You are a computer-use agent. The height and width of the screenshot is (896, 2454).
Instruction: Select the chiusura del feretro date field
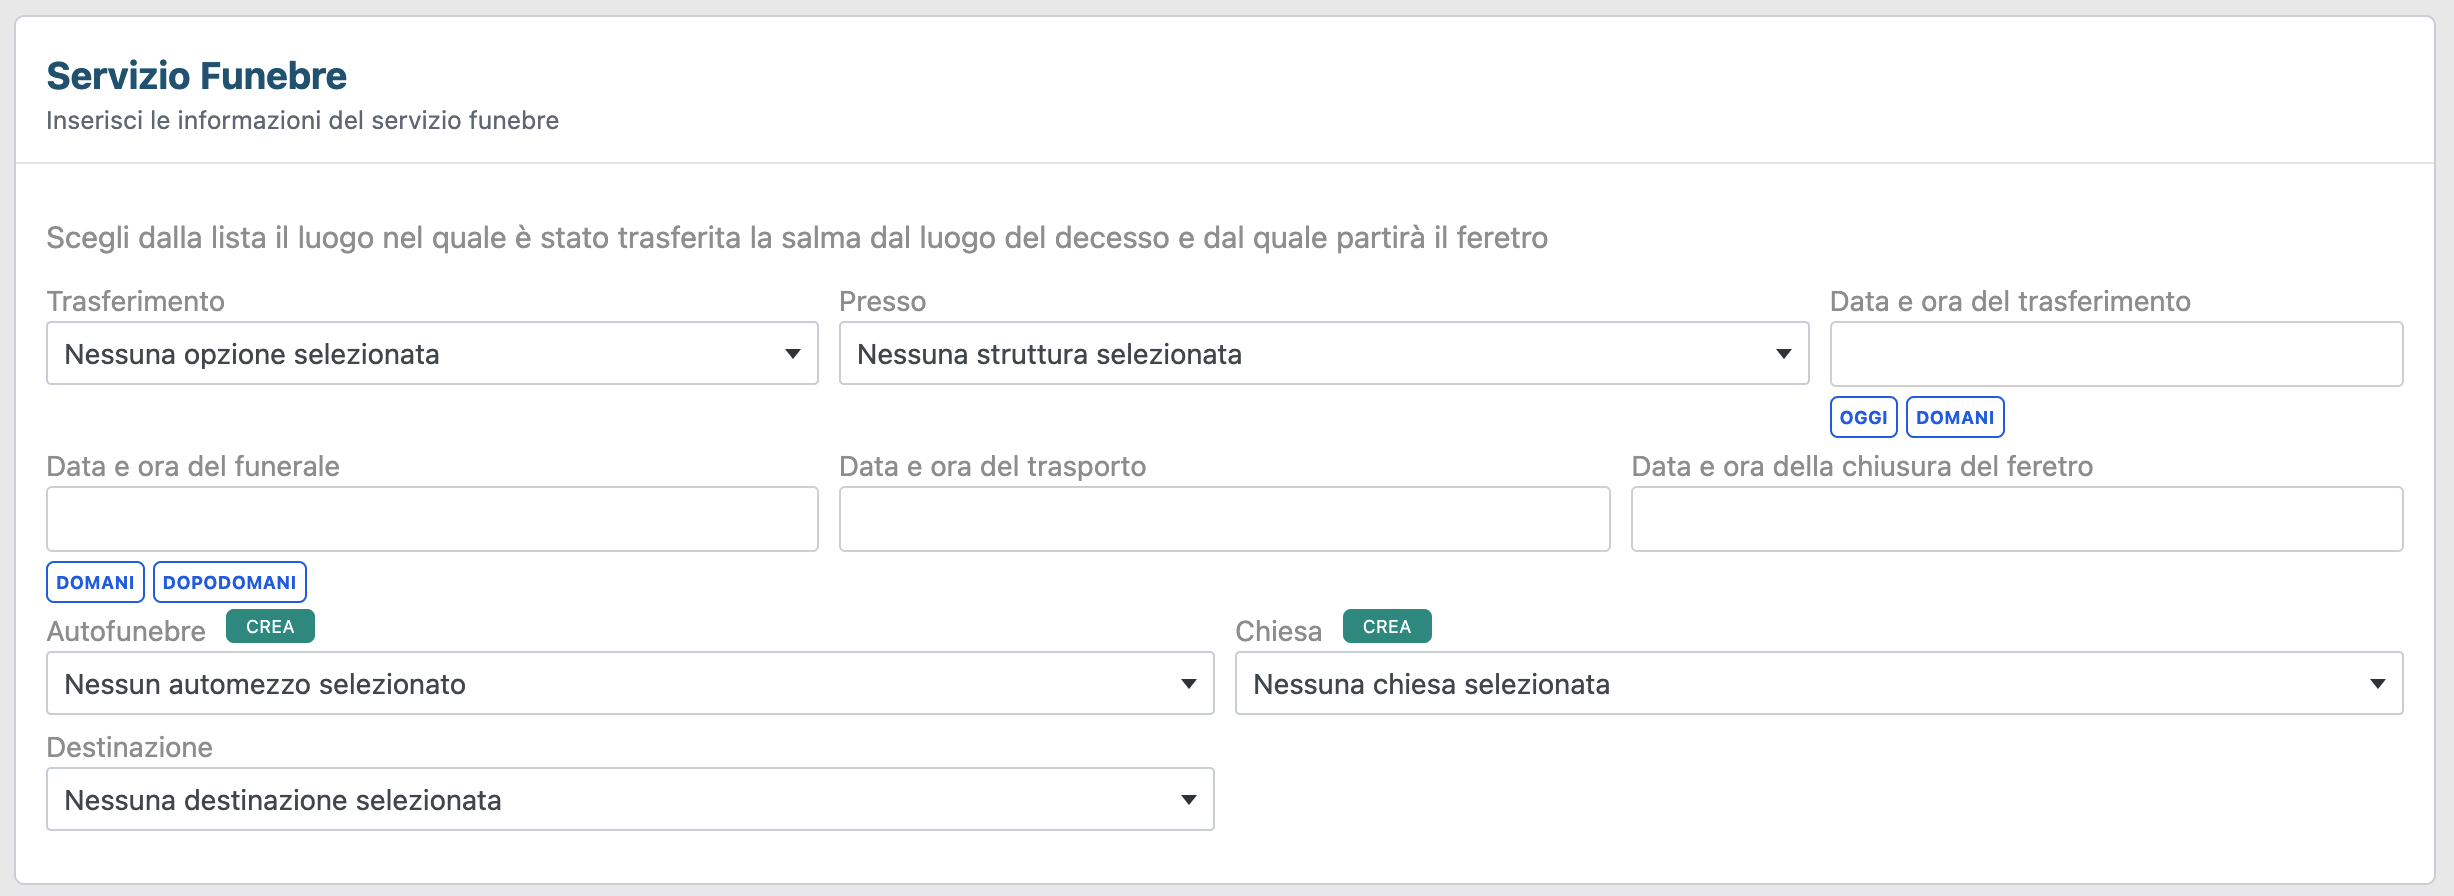coord(2016,519)
